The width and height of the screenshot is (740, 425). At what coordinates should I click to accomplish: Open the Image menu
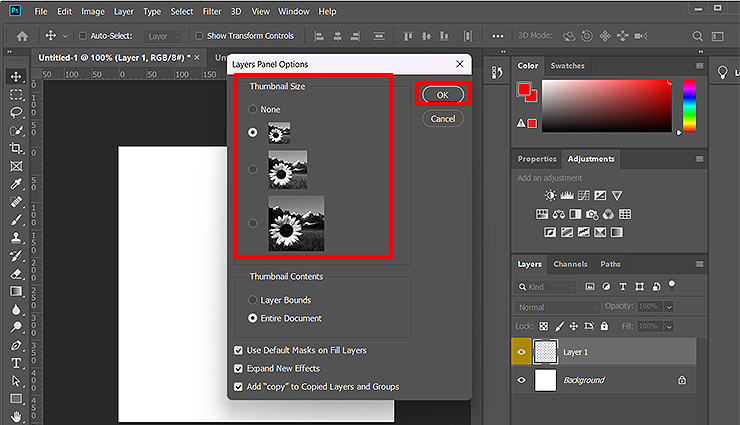[x=93, y=11]
